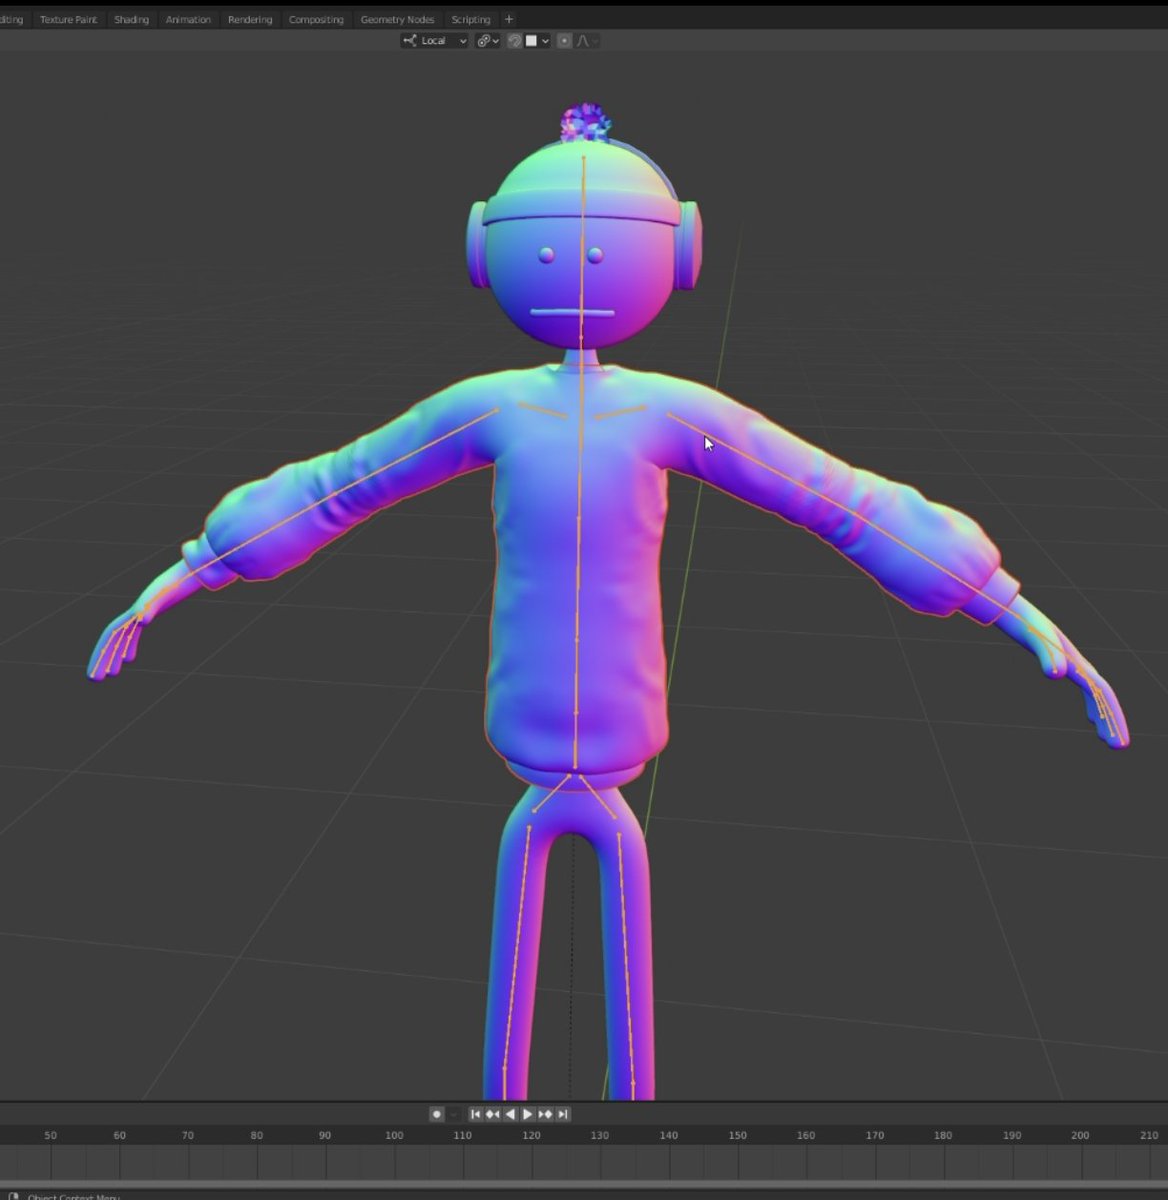Jump to the previous keyframe
Viewport: 1168px width, 1200px height.
point(492,1114)
